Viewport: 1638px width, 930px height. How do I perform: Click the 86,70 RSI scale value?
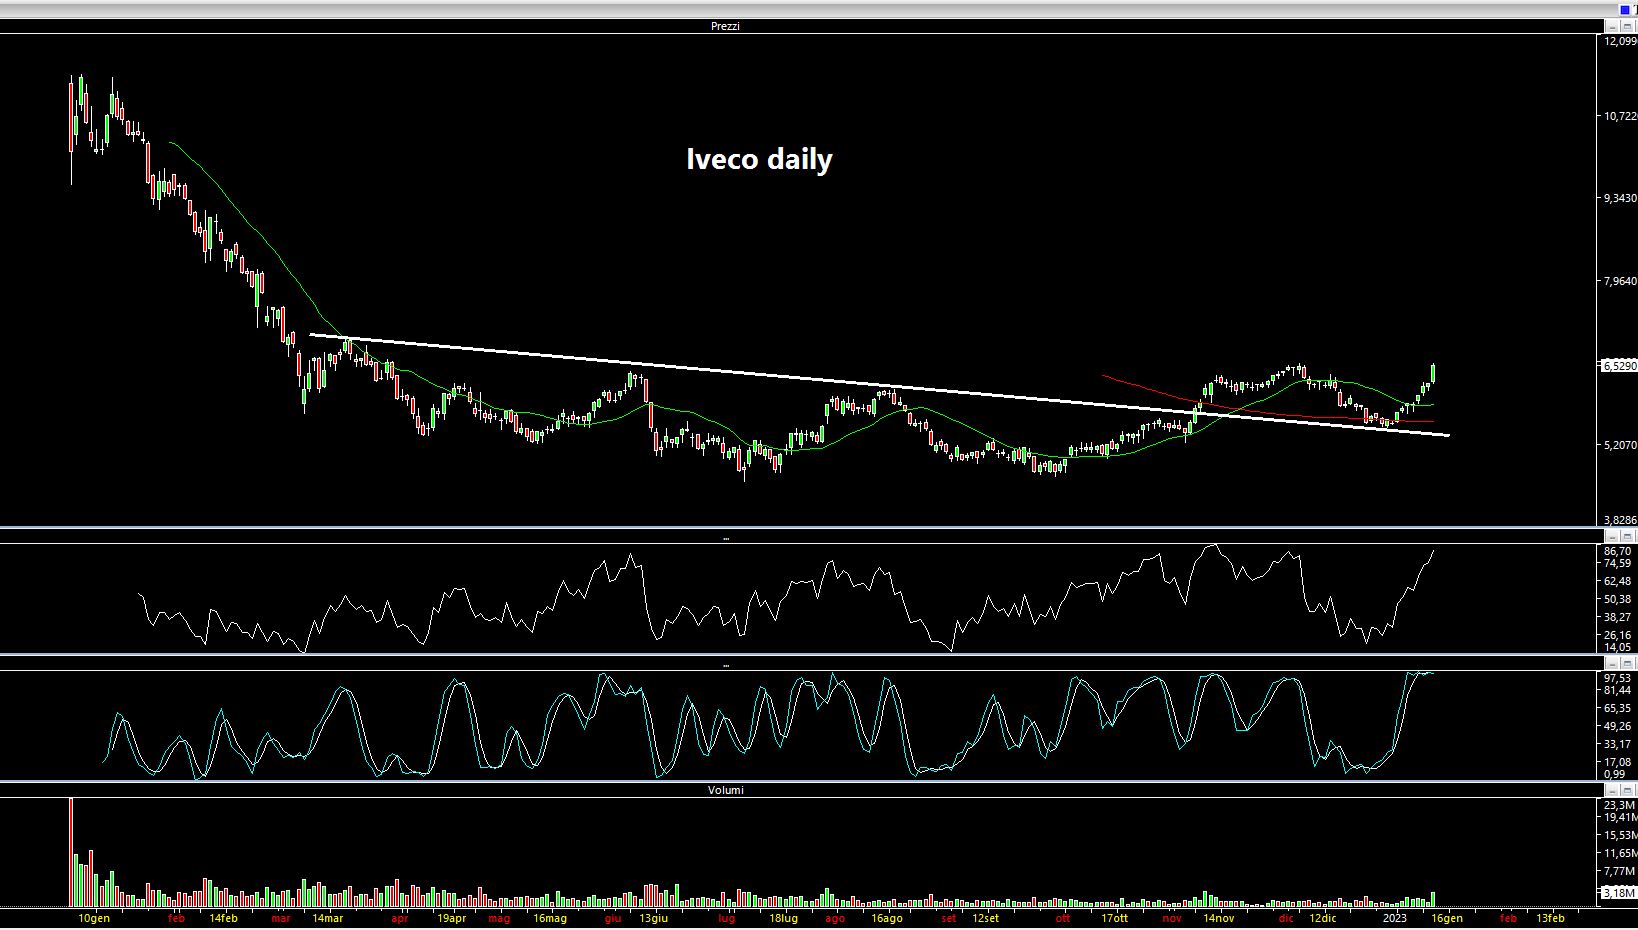tap(1617, 551)
